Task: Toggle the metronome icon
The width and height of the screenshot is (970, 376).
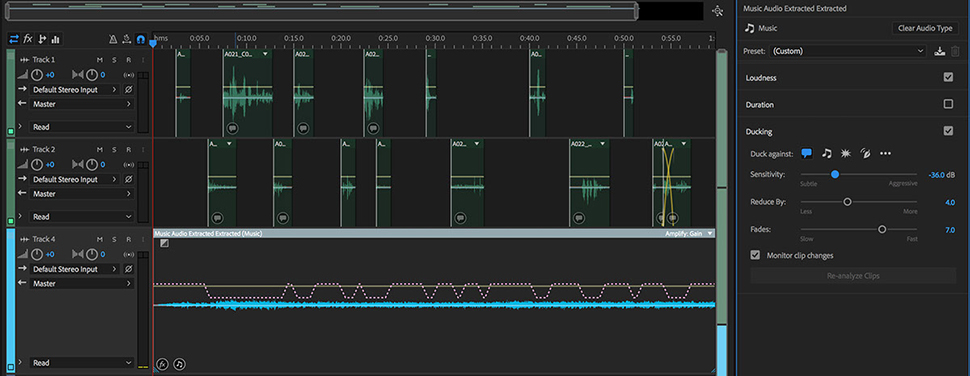Action: (113, 39)
